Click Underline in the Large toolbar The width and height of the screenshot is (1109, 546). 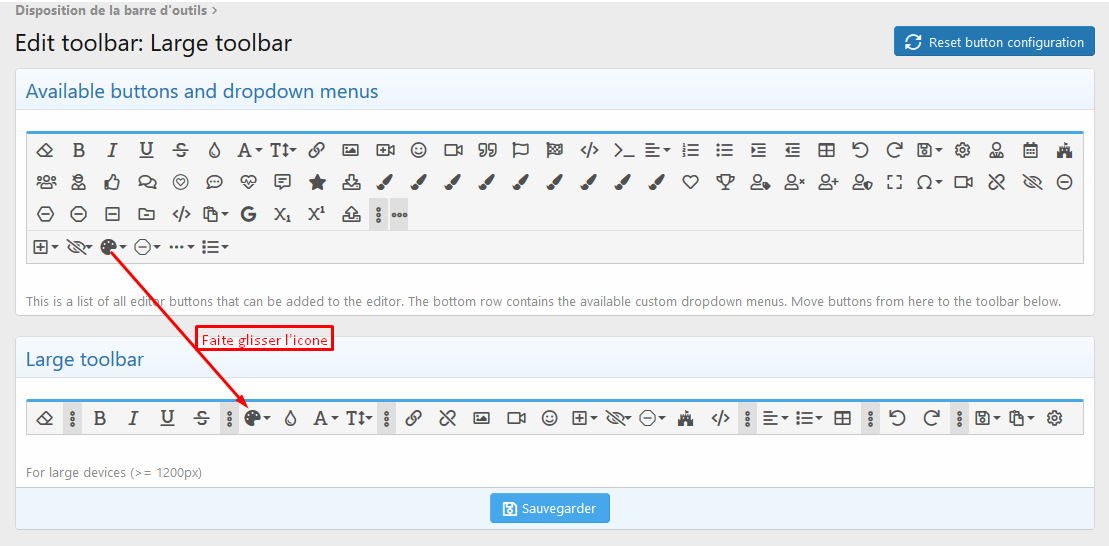167,419
